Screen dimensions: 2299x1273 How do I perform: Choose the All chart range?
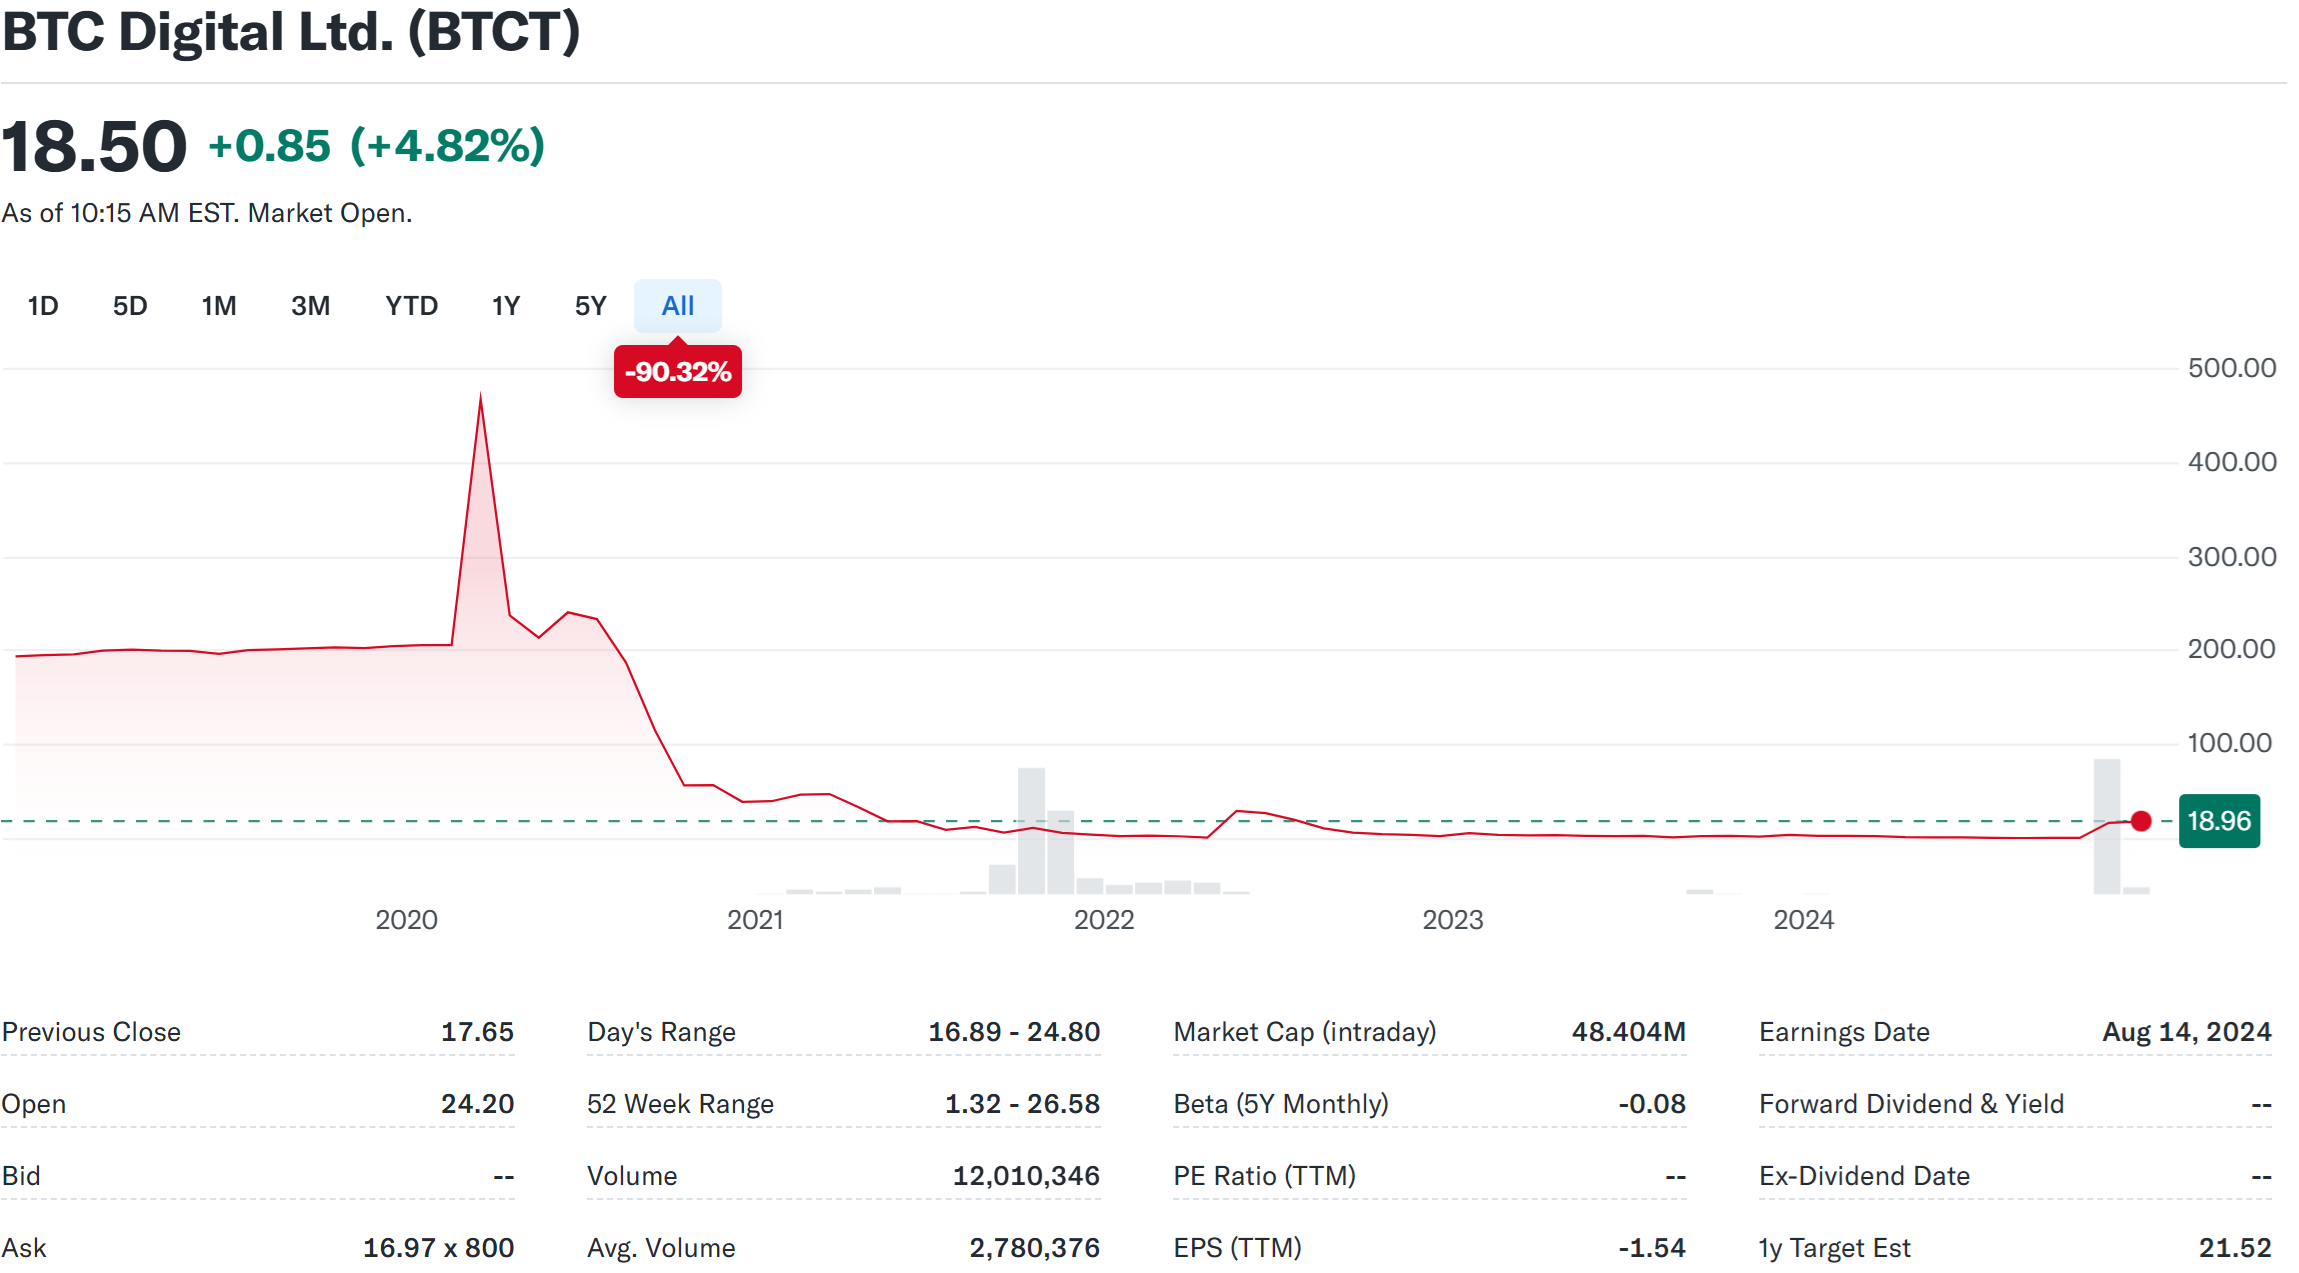678,306
